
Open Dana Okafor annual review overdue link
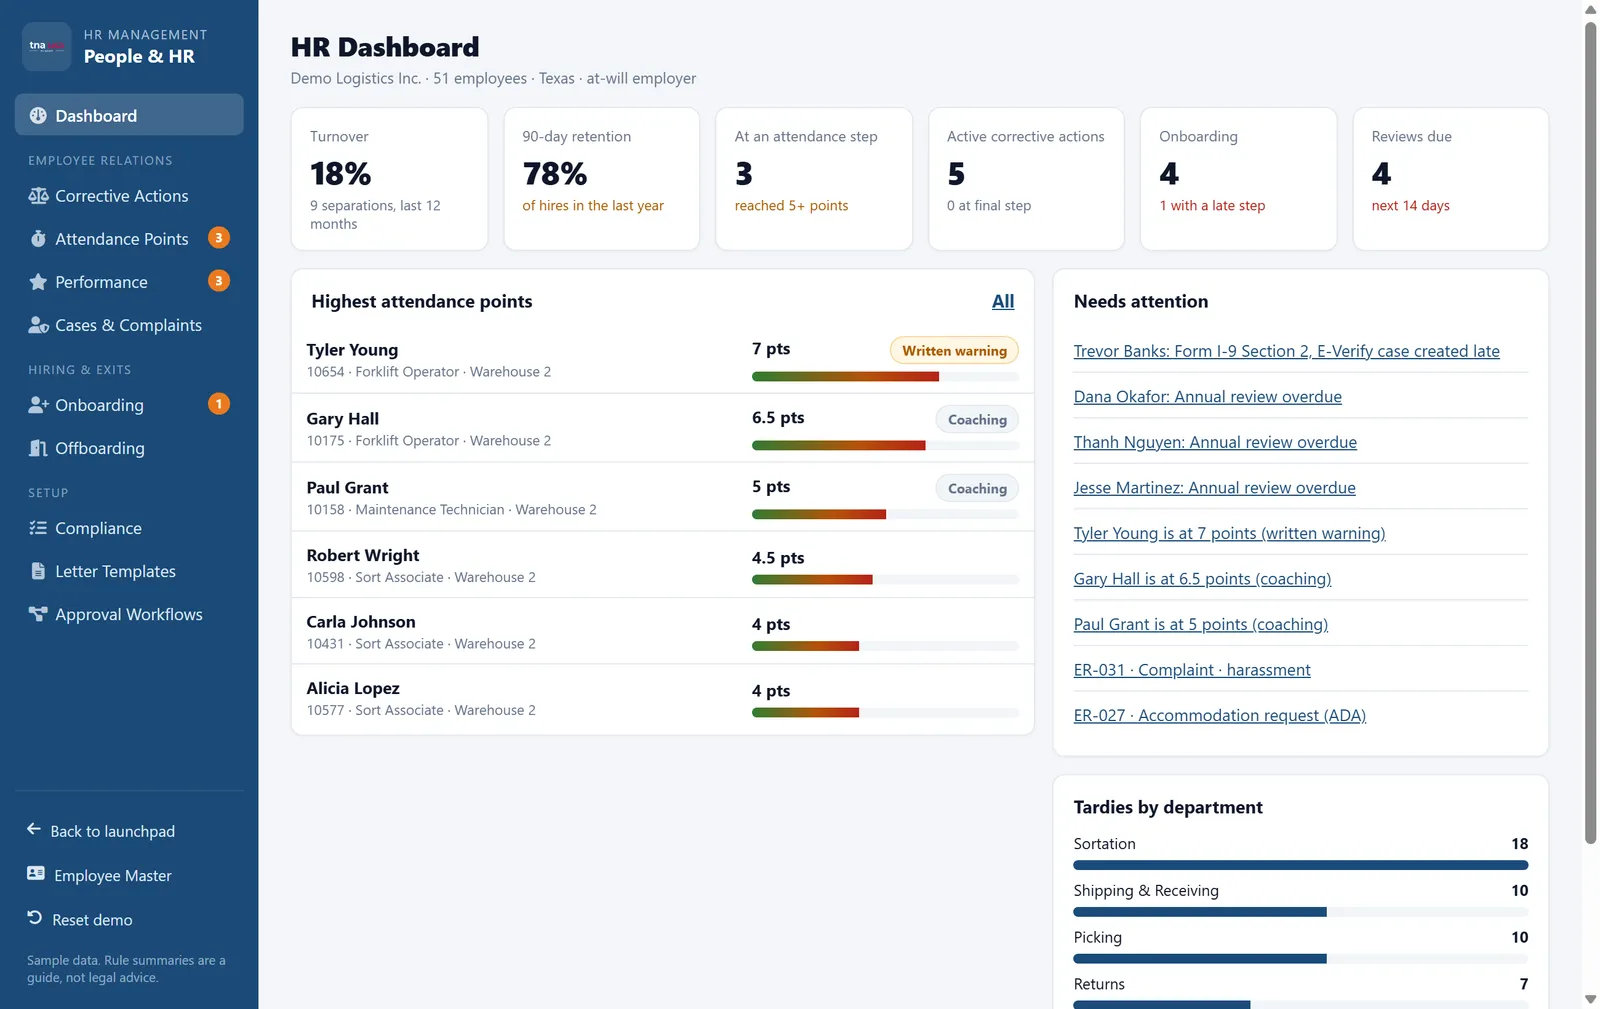pyautogui.click(x=1207, y=397)
